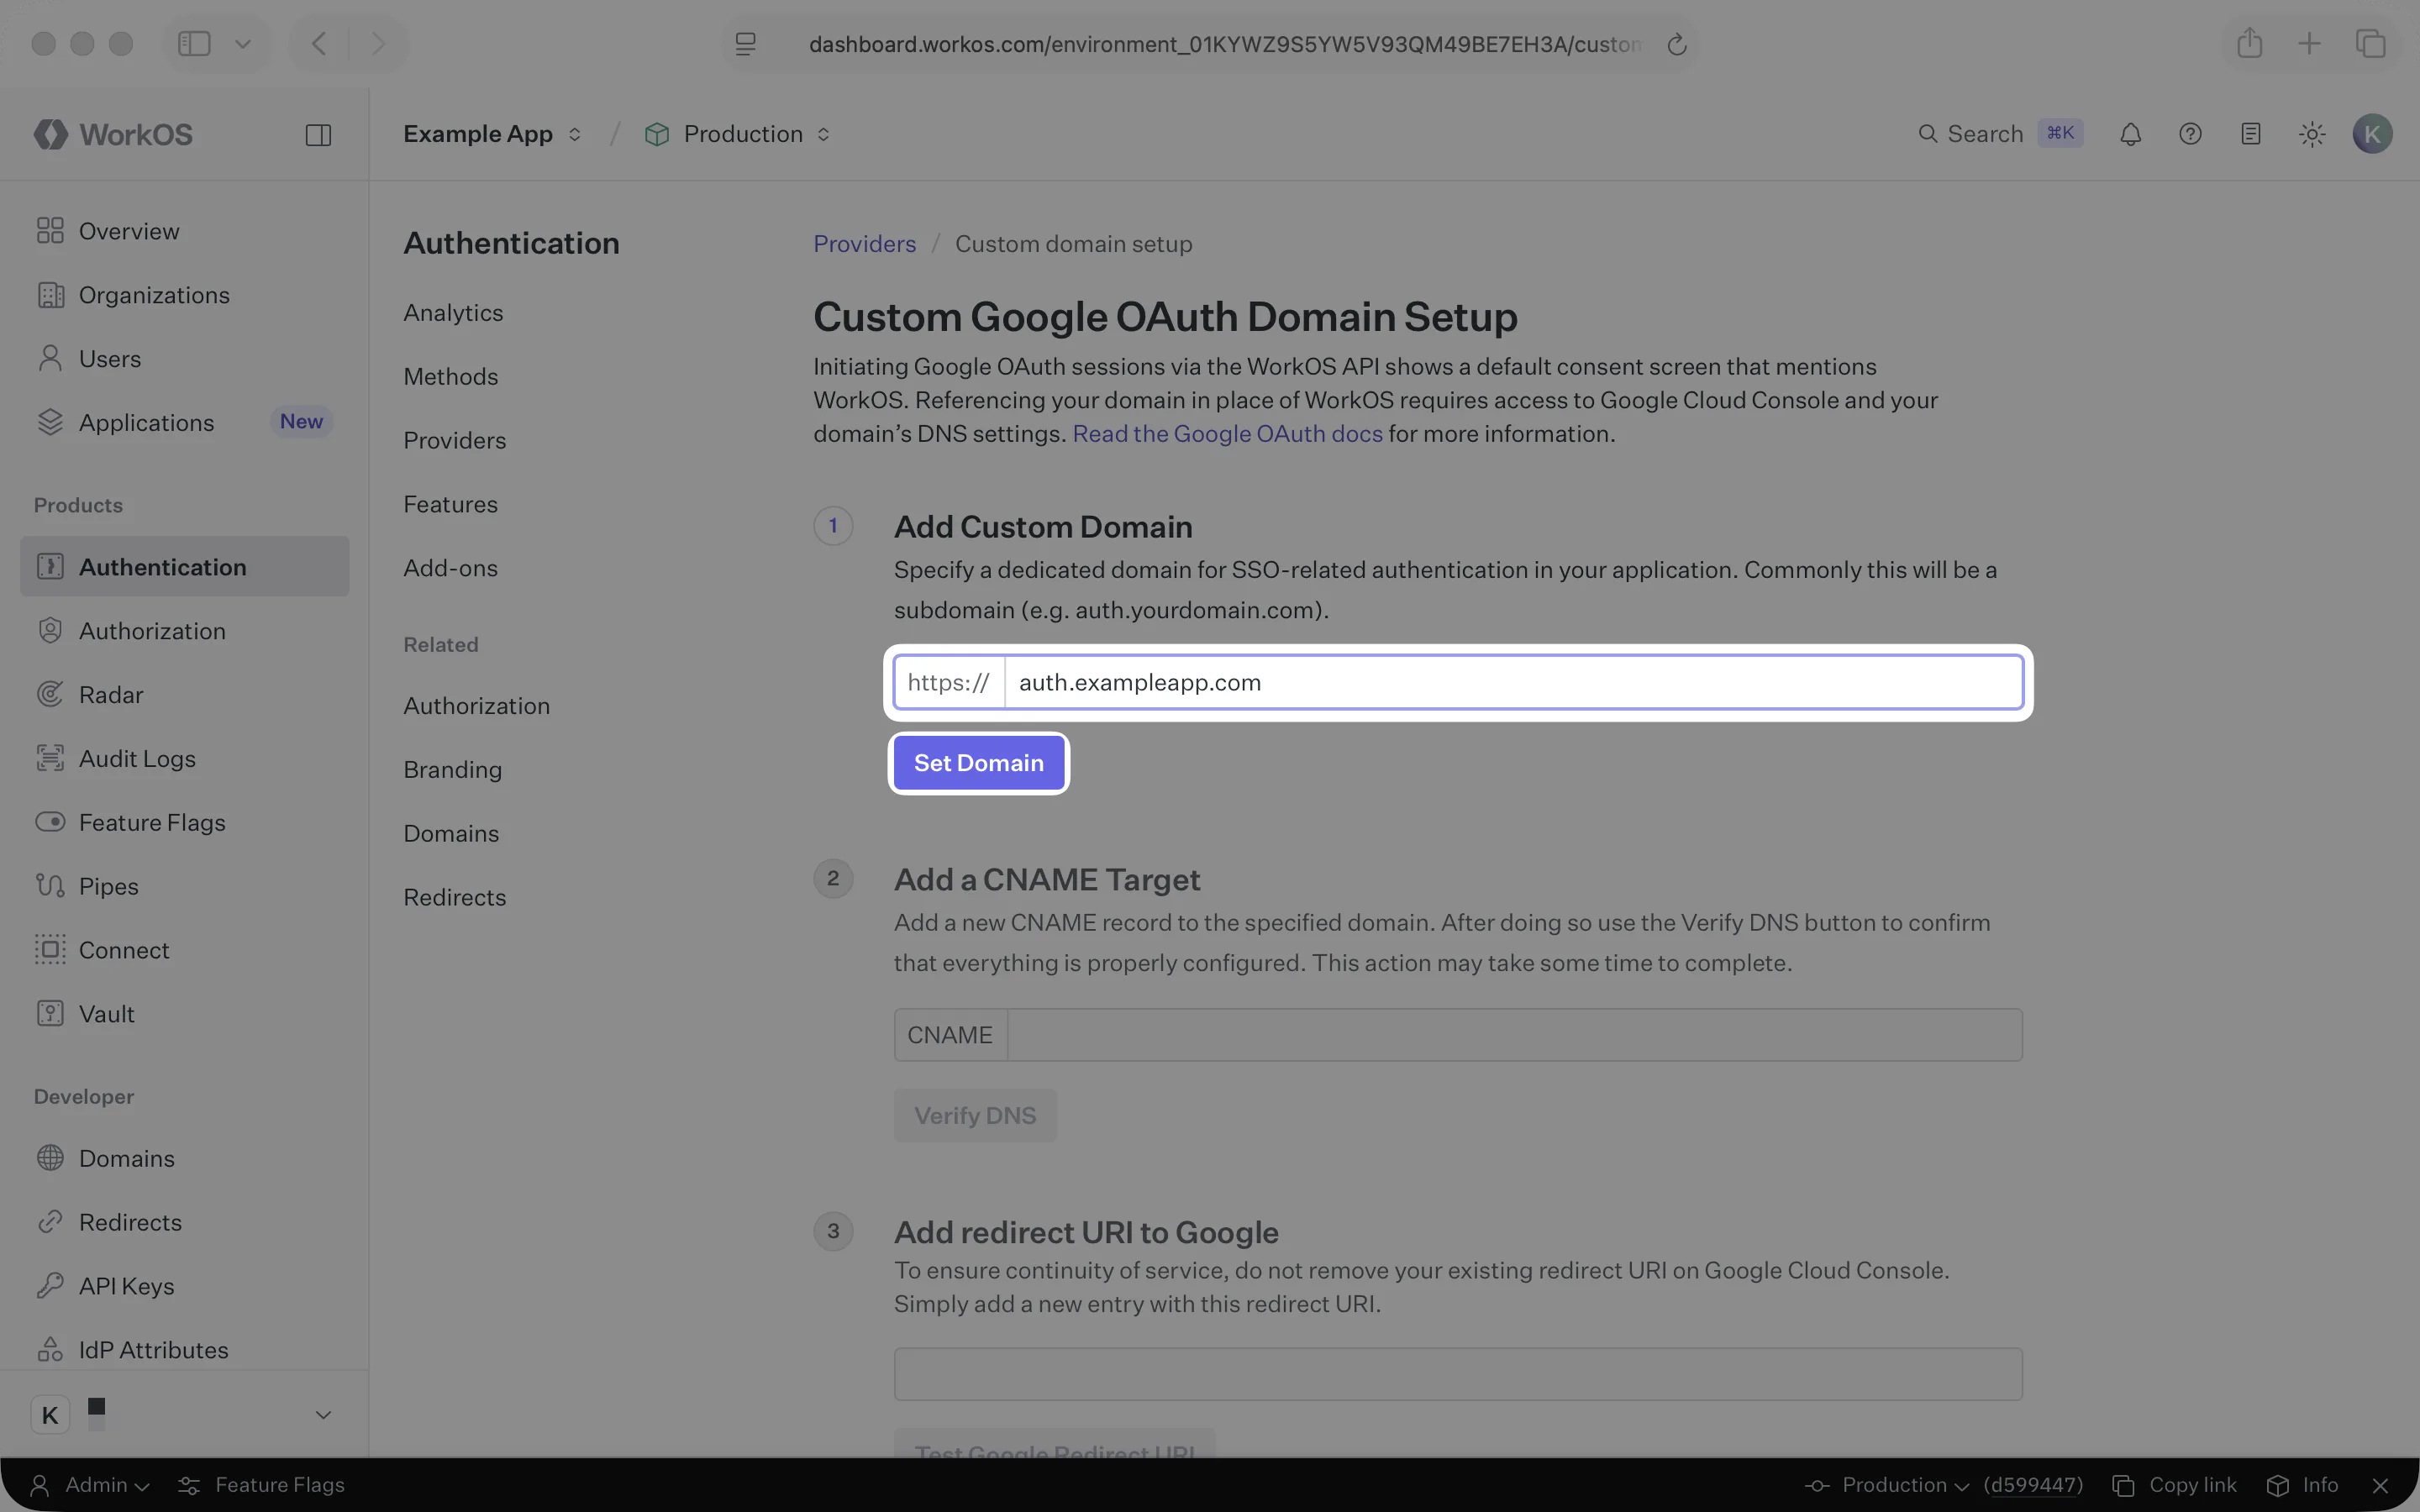Open browser sidebar dropdown chevron
The width and height of the screenshot is (2420, 1512).
[x=242, y=44]
